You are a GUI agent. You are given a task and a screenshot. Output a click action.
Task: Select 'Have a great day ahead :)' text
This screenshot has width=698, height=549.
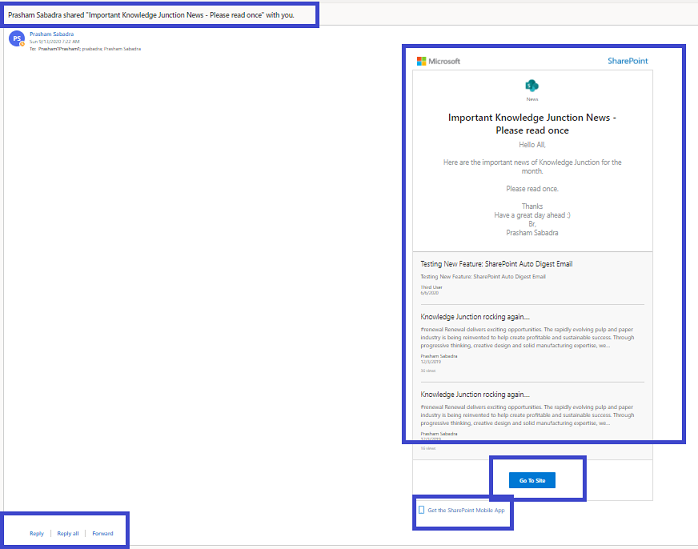tap(532, 215)
